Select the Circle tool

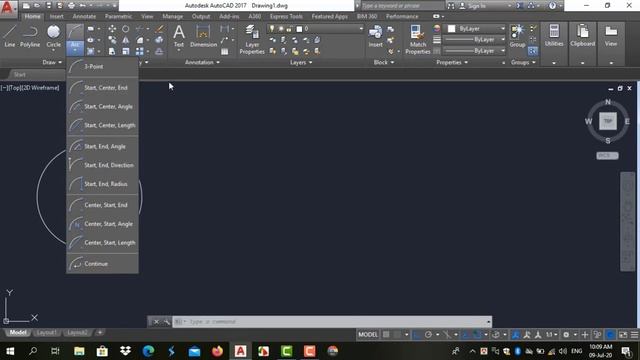pyautogui.click(x=53, y=36)
